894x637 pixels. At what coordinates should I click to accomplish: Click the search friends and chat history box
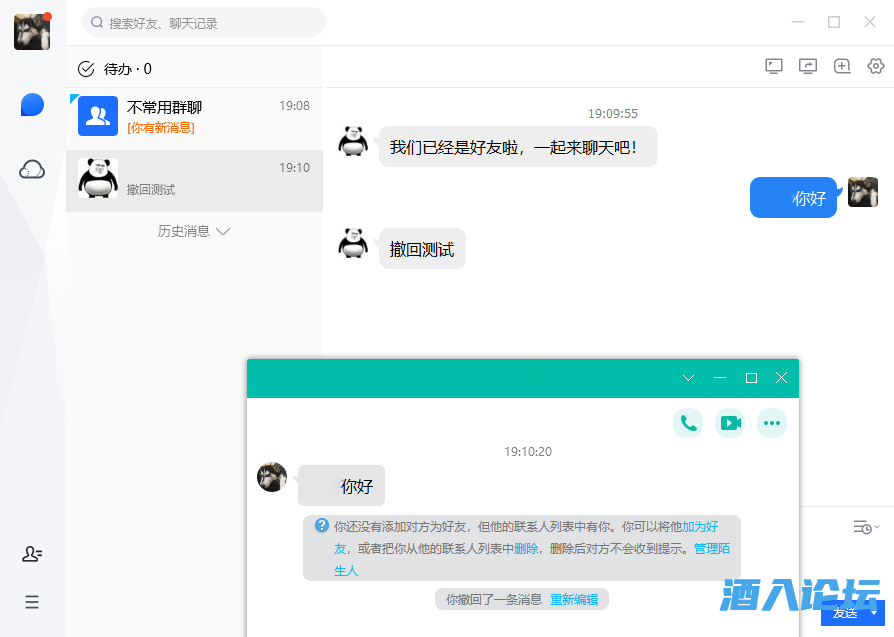[204, 22]
